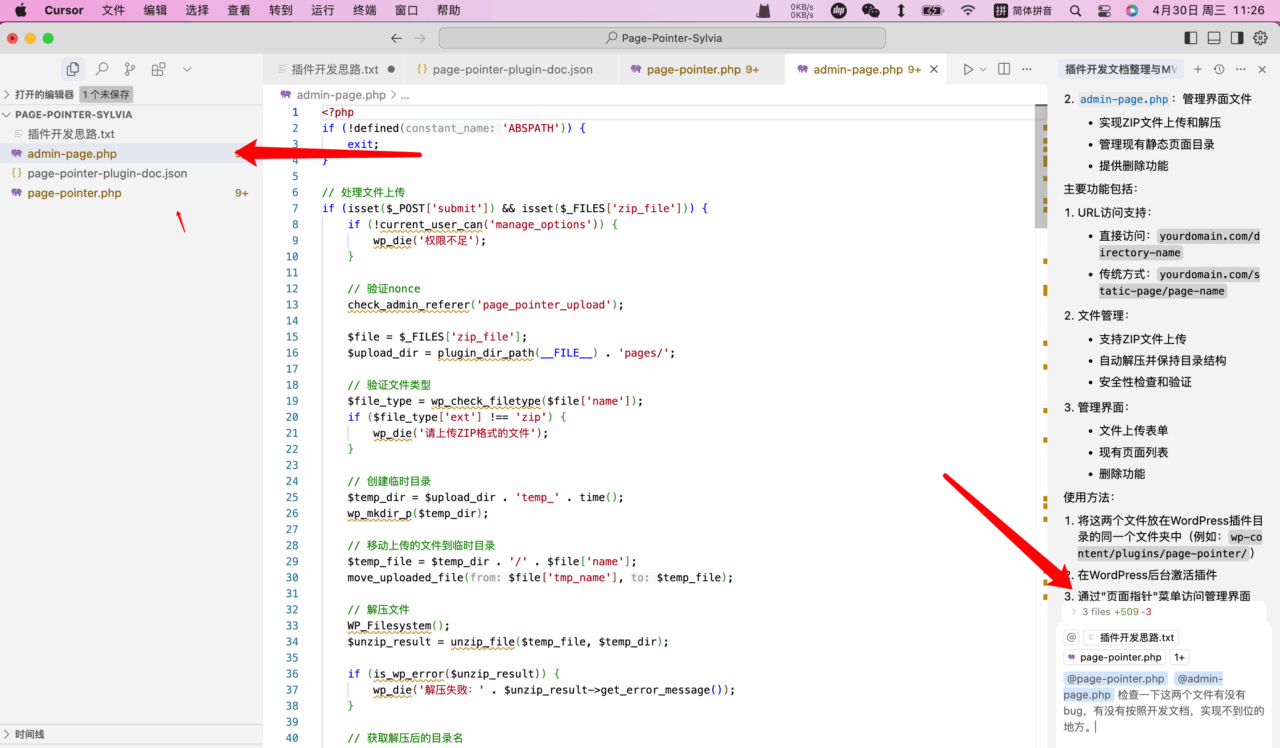This screenshot has width=1280, height=748.
Task: Go back with the left arrow
Action: pyautogui.click(x=396, y=38)
